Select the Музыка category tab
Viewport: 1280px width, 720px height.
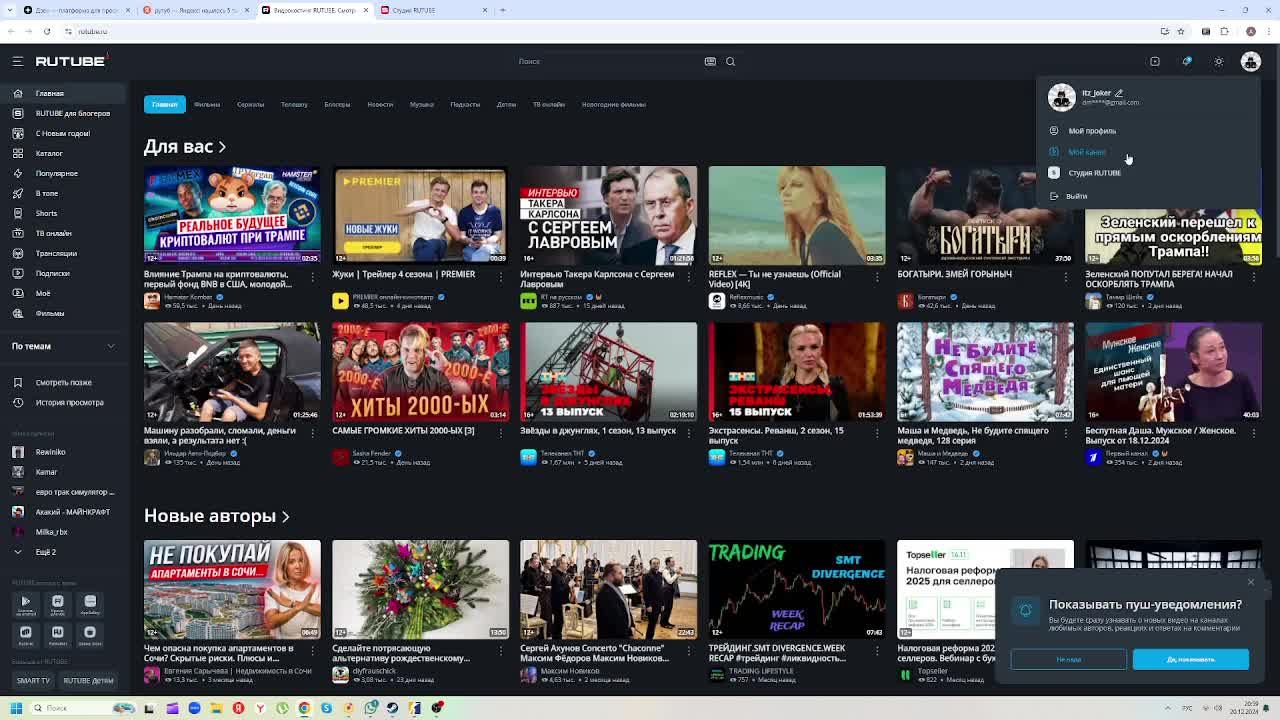click(x=421, y=104)
